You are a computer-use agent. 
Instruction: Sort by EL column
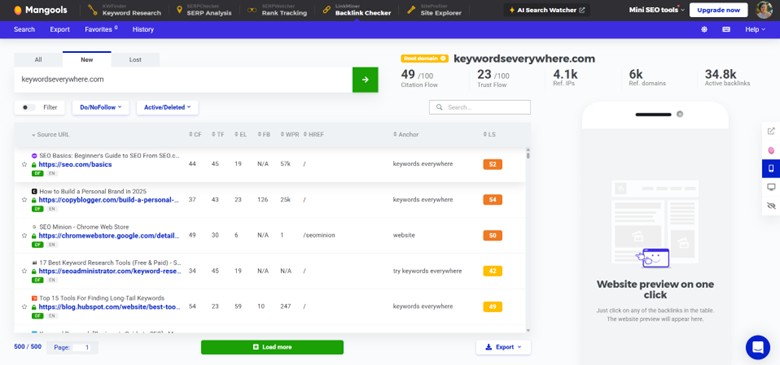pyautogui.click(x=241, y=135)
